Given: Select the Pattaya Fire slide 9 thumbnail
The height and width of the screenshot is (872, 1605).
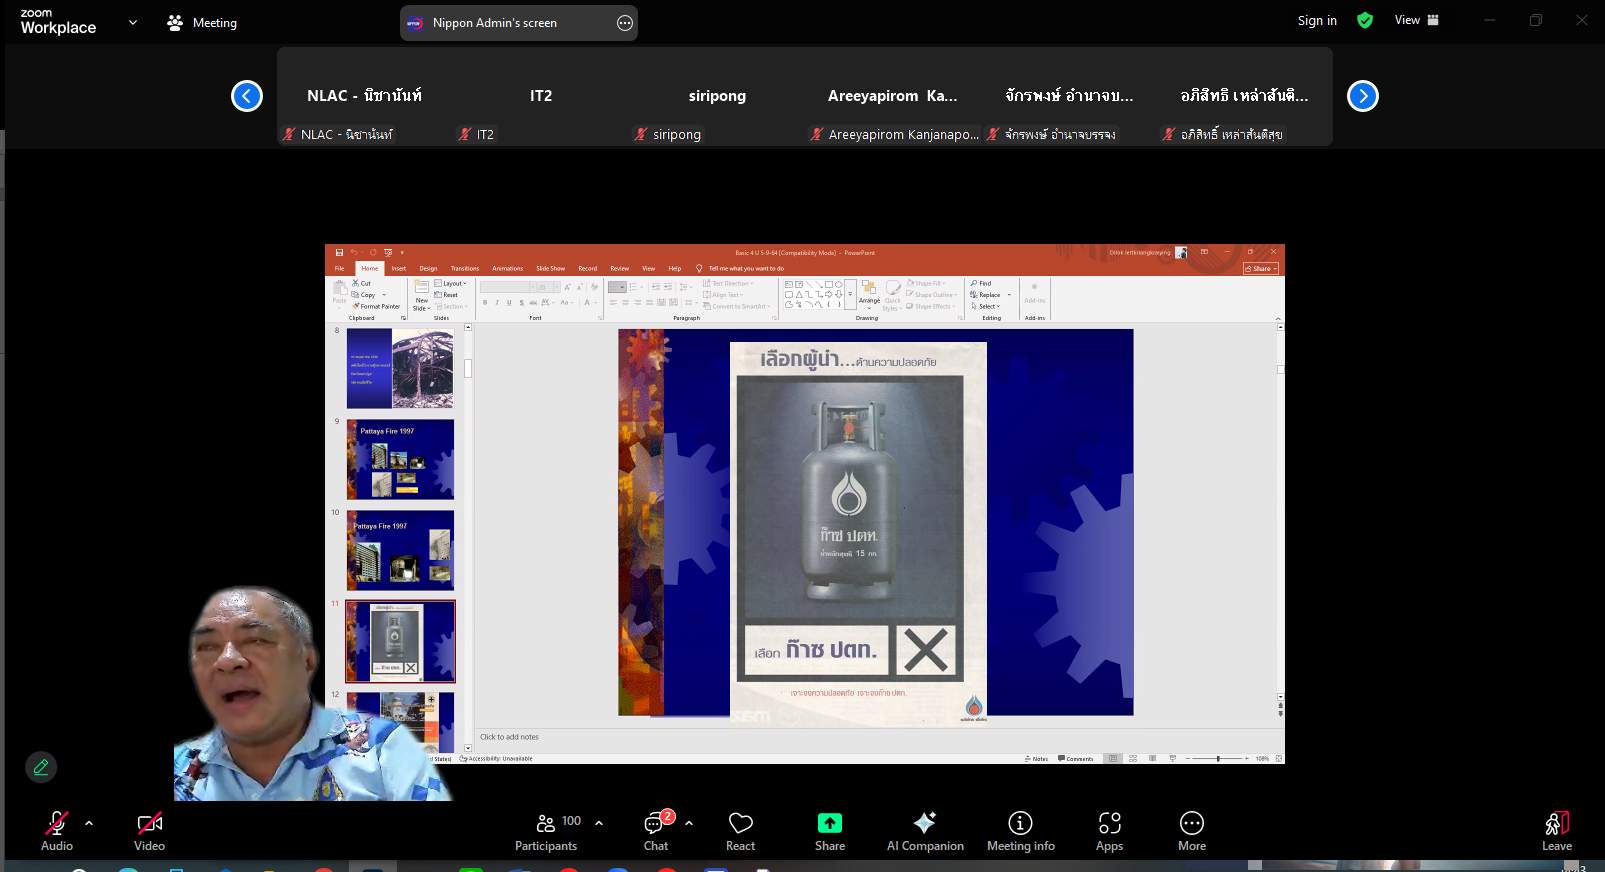Looking at the screenshot, I should click(400, 459).
